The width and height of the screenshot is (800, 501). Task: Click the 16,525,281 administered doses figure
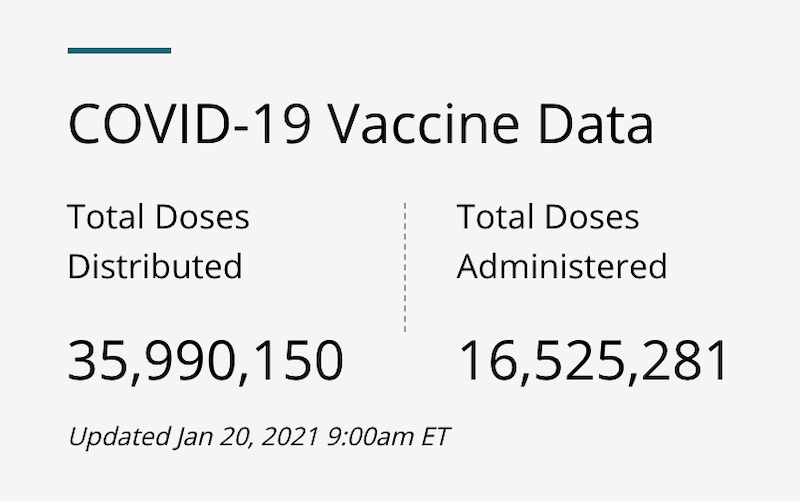pos(593,361)
